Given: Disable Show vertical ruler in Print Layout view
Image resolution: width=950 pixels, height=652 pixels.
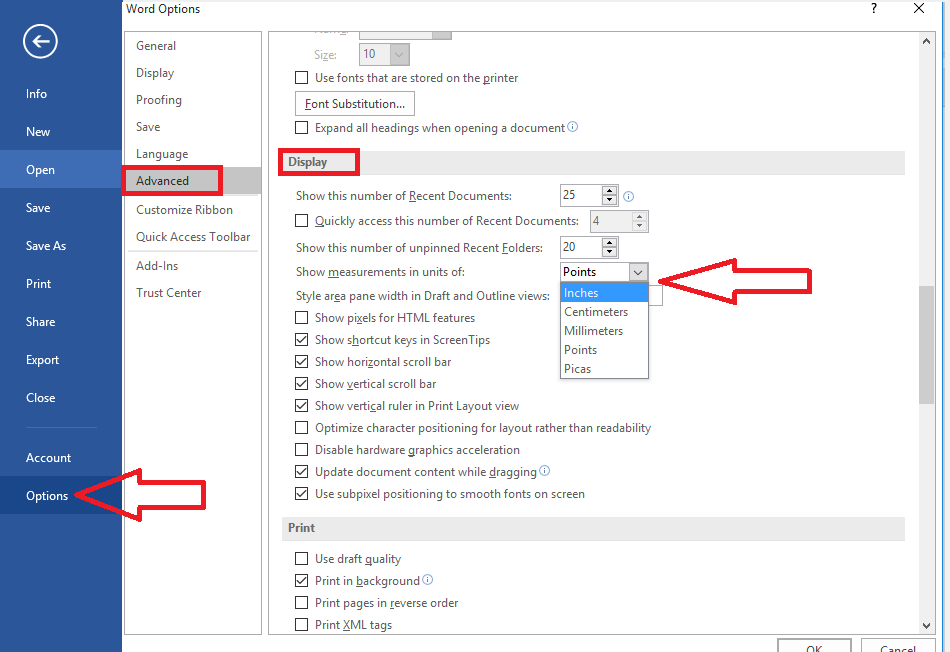Looking at the screenshot, I should [x=302, y=406].
